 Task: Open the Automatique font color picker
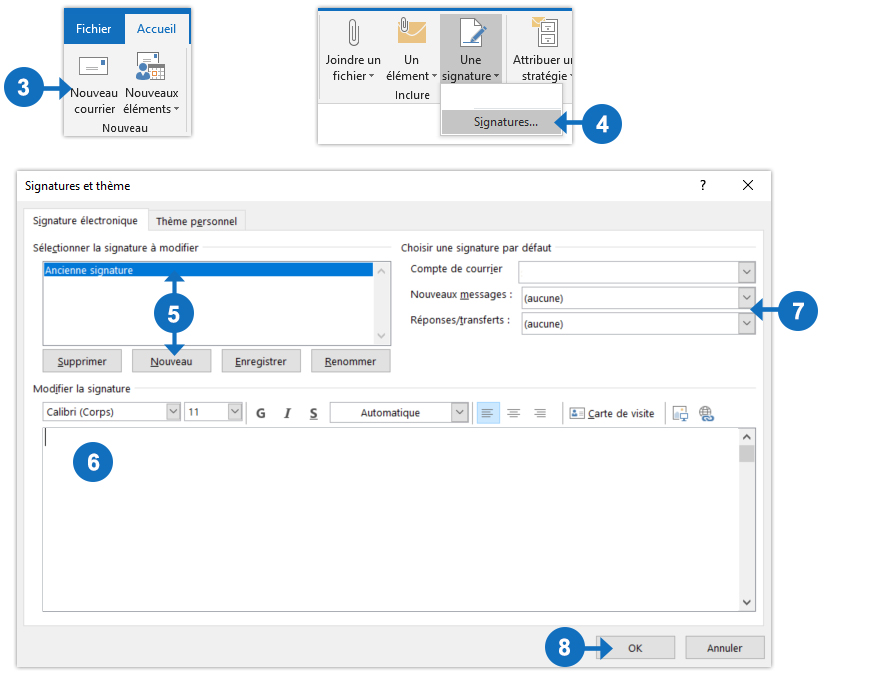click(459, 412)
